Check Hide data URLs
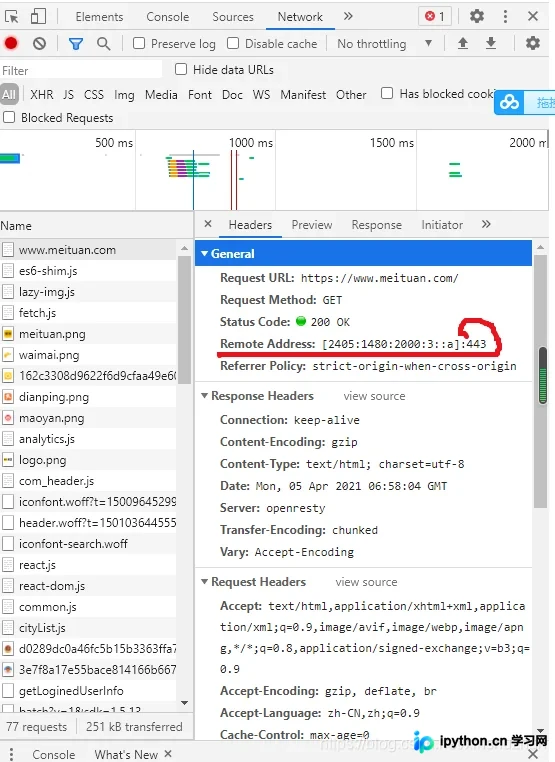The height and width of the screenshot is (762, 555). point(181,69)
